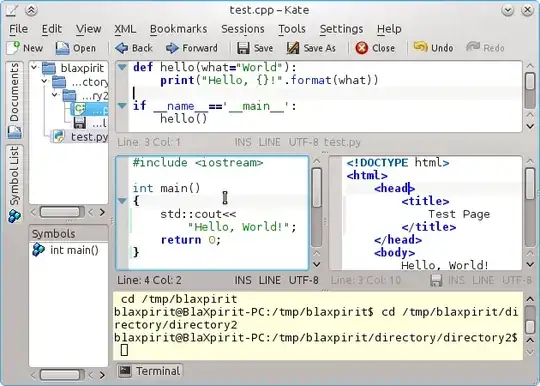Fold the def hello code block

(122, 67)
